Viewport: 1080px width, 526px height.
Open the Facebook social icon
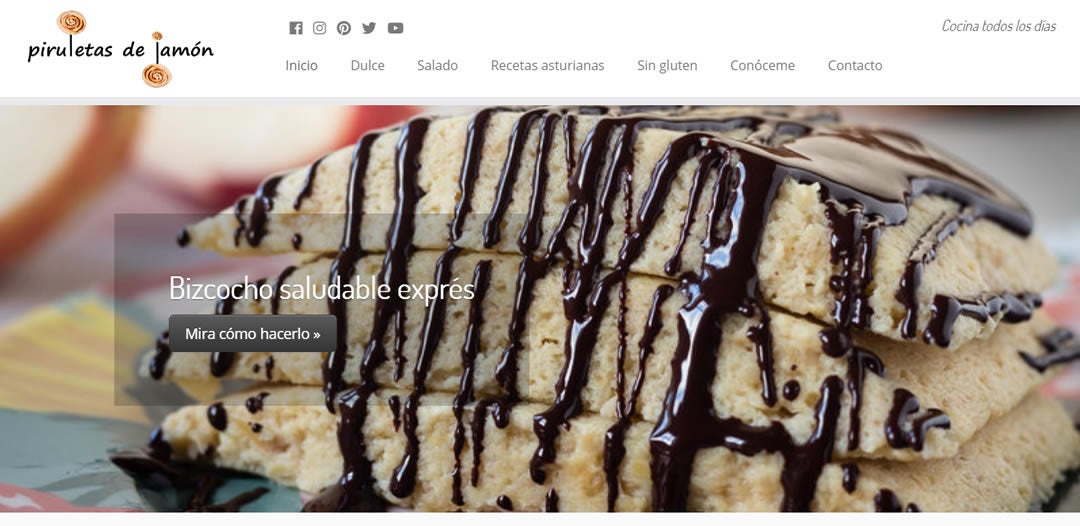pos(295,28)
